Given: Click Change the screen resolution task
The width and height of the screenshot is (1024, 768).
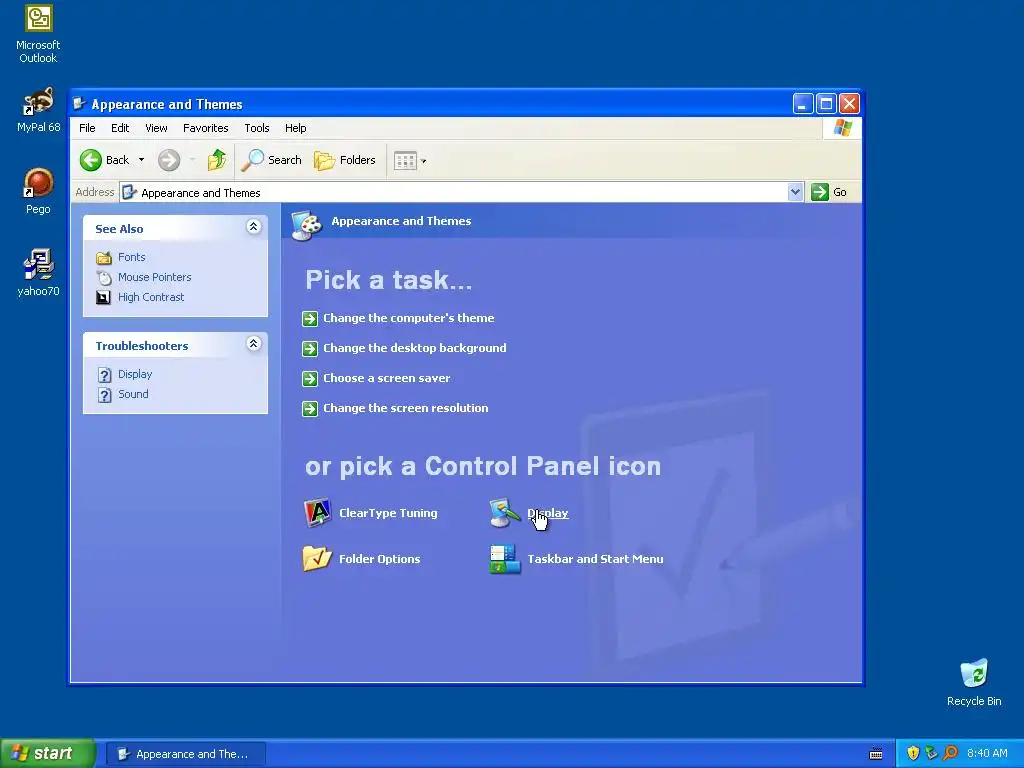Looking at the screenshot, I should [x=406, y=408].
